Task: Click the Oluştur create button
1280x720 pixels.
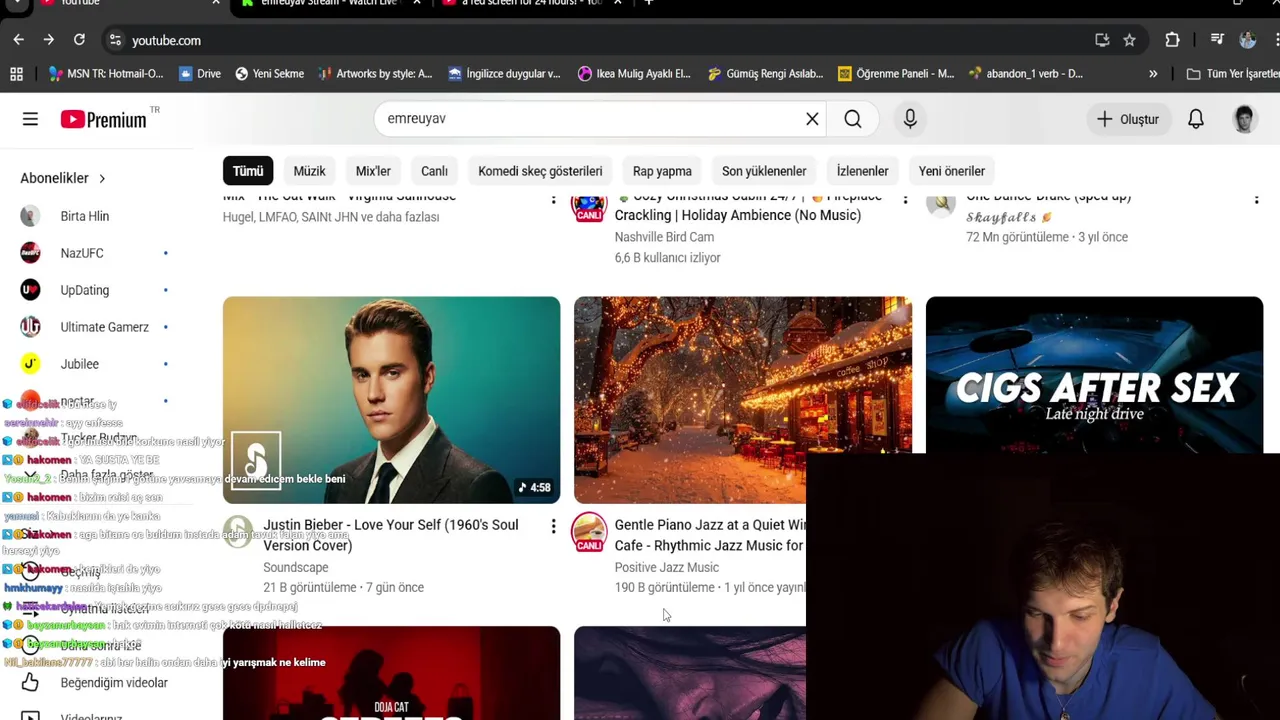Action: [1128, 119]
